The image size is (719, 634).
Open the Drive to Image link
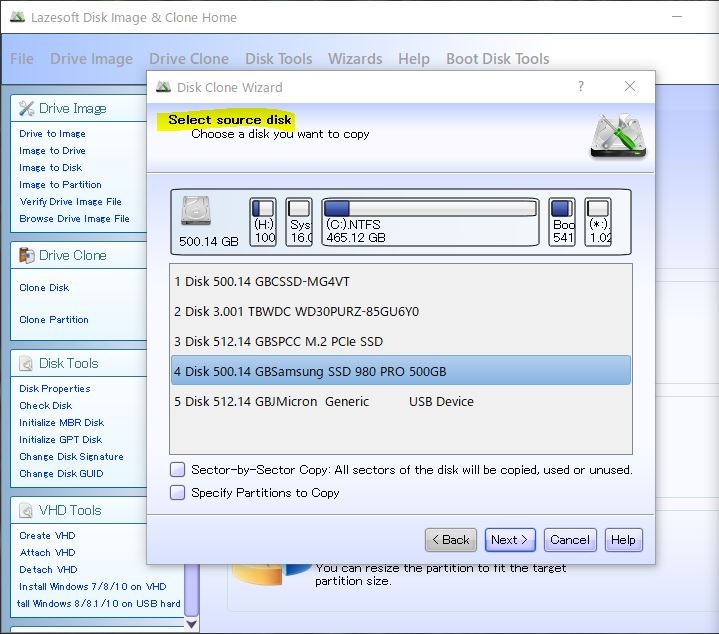pos(52,133)
